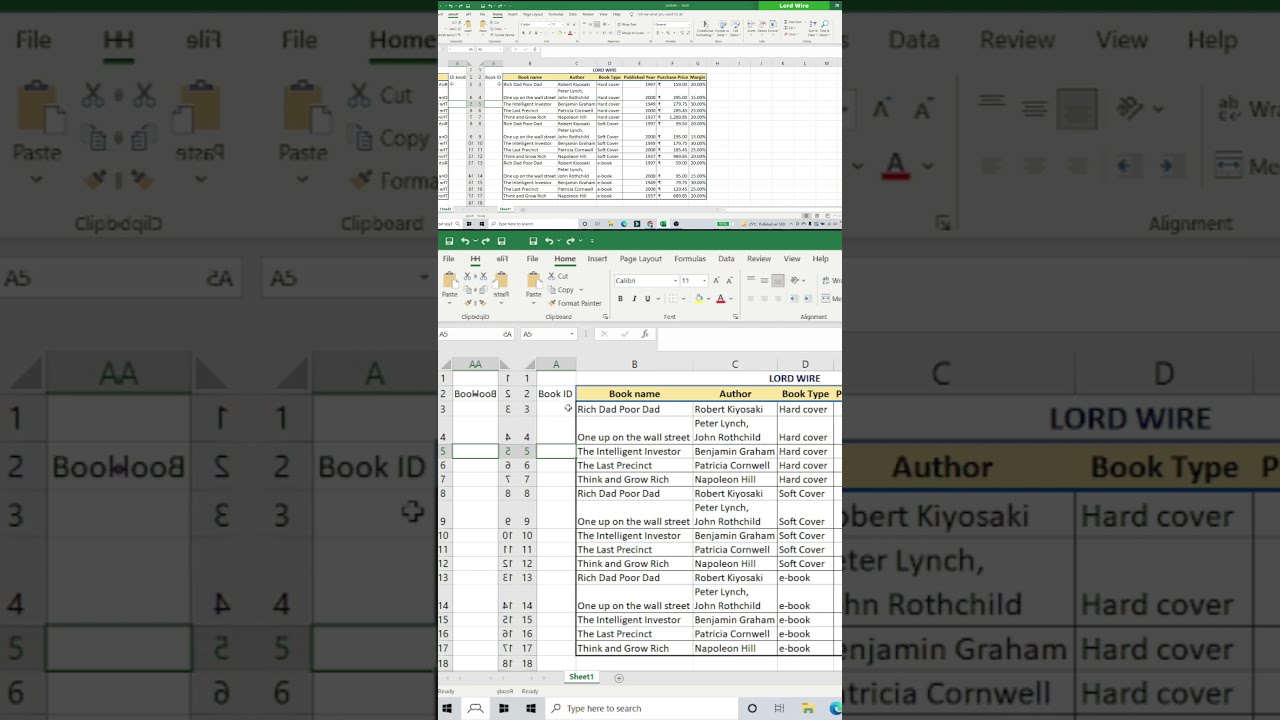Apply the yellow Fill Color bucket

pos(700,299)
